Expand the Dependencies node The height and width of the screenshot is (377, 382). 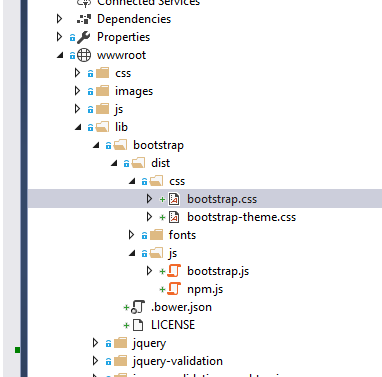point(59,19)
